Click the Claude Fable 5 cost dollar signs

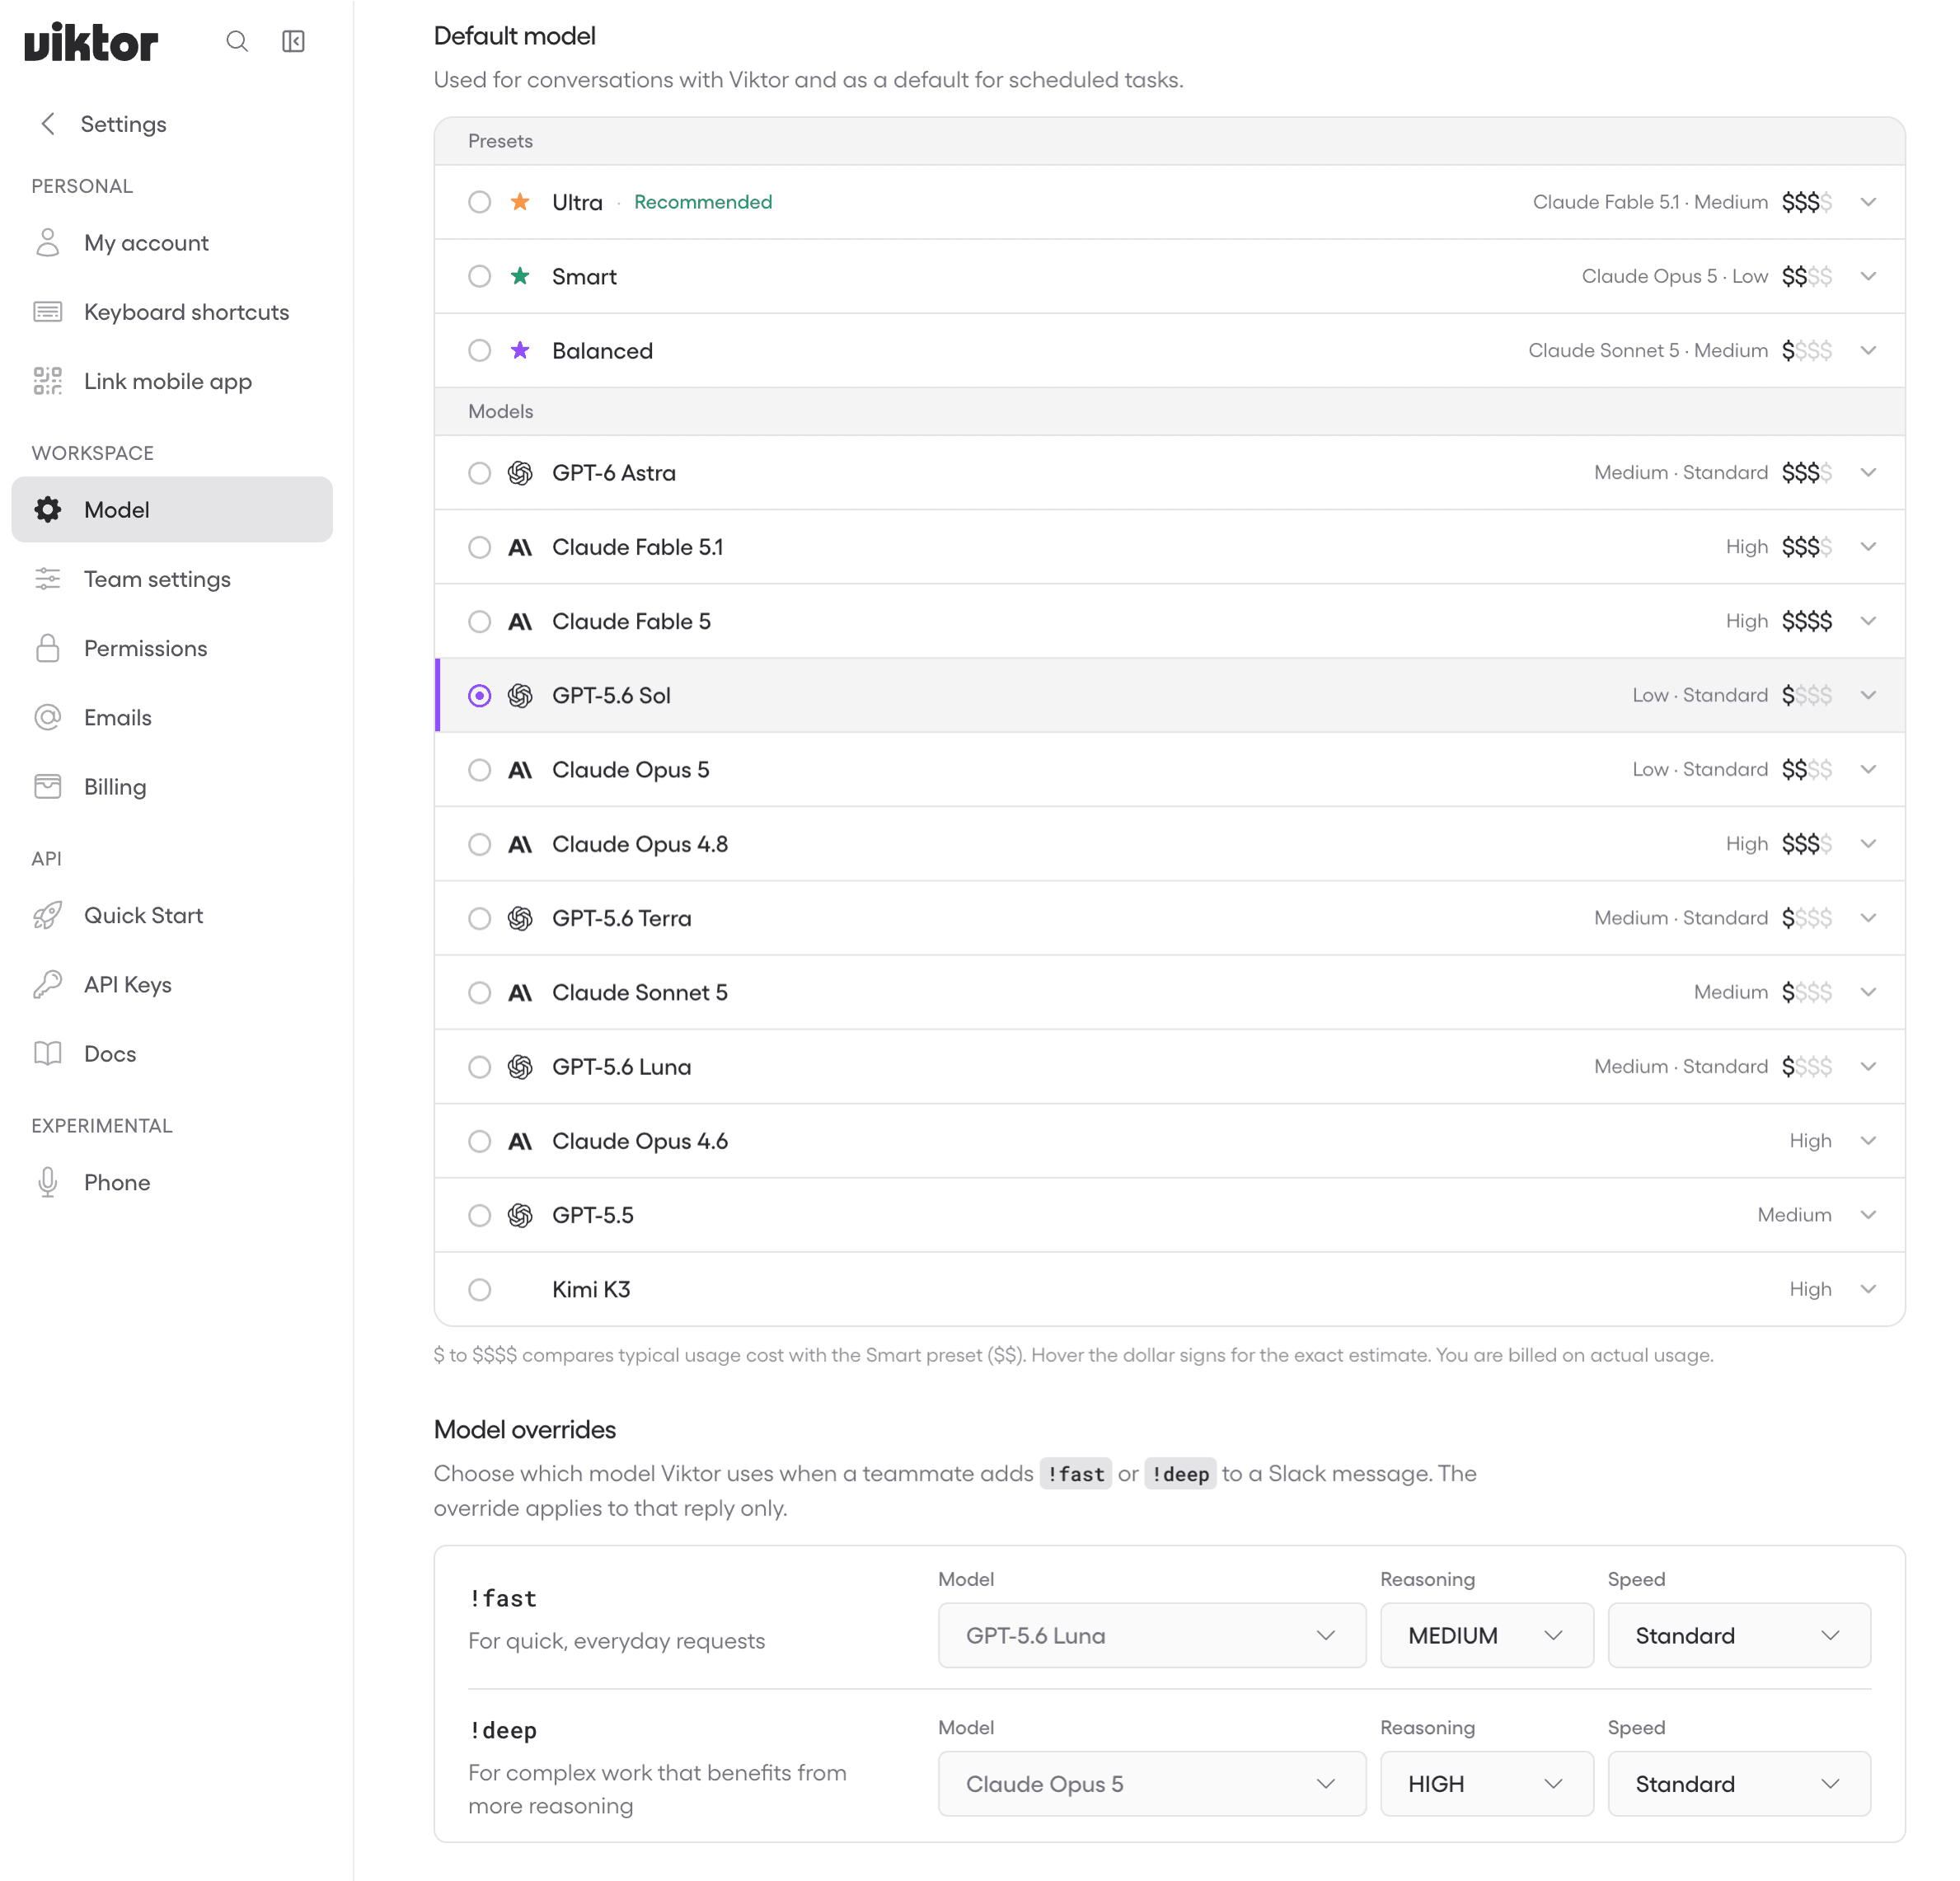[x=1806, y=621]
